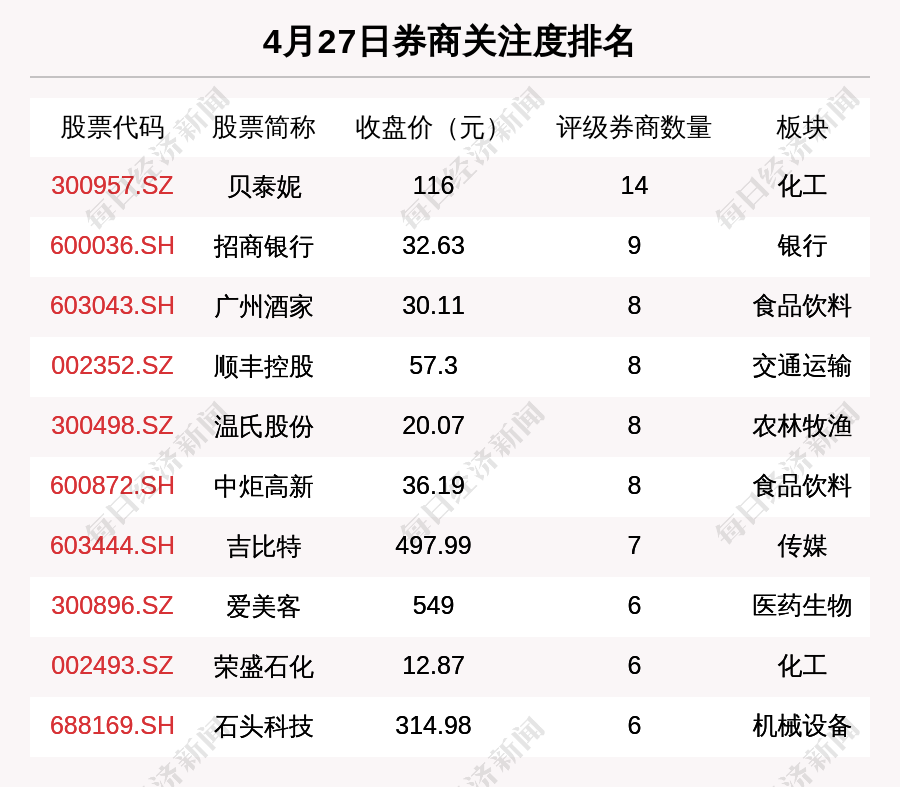Click closing price 116

click(433, 186)
